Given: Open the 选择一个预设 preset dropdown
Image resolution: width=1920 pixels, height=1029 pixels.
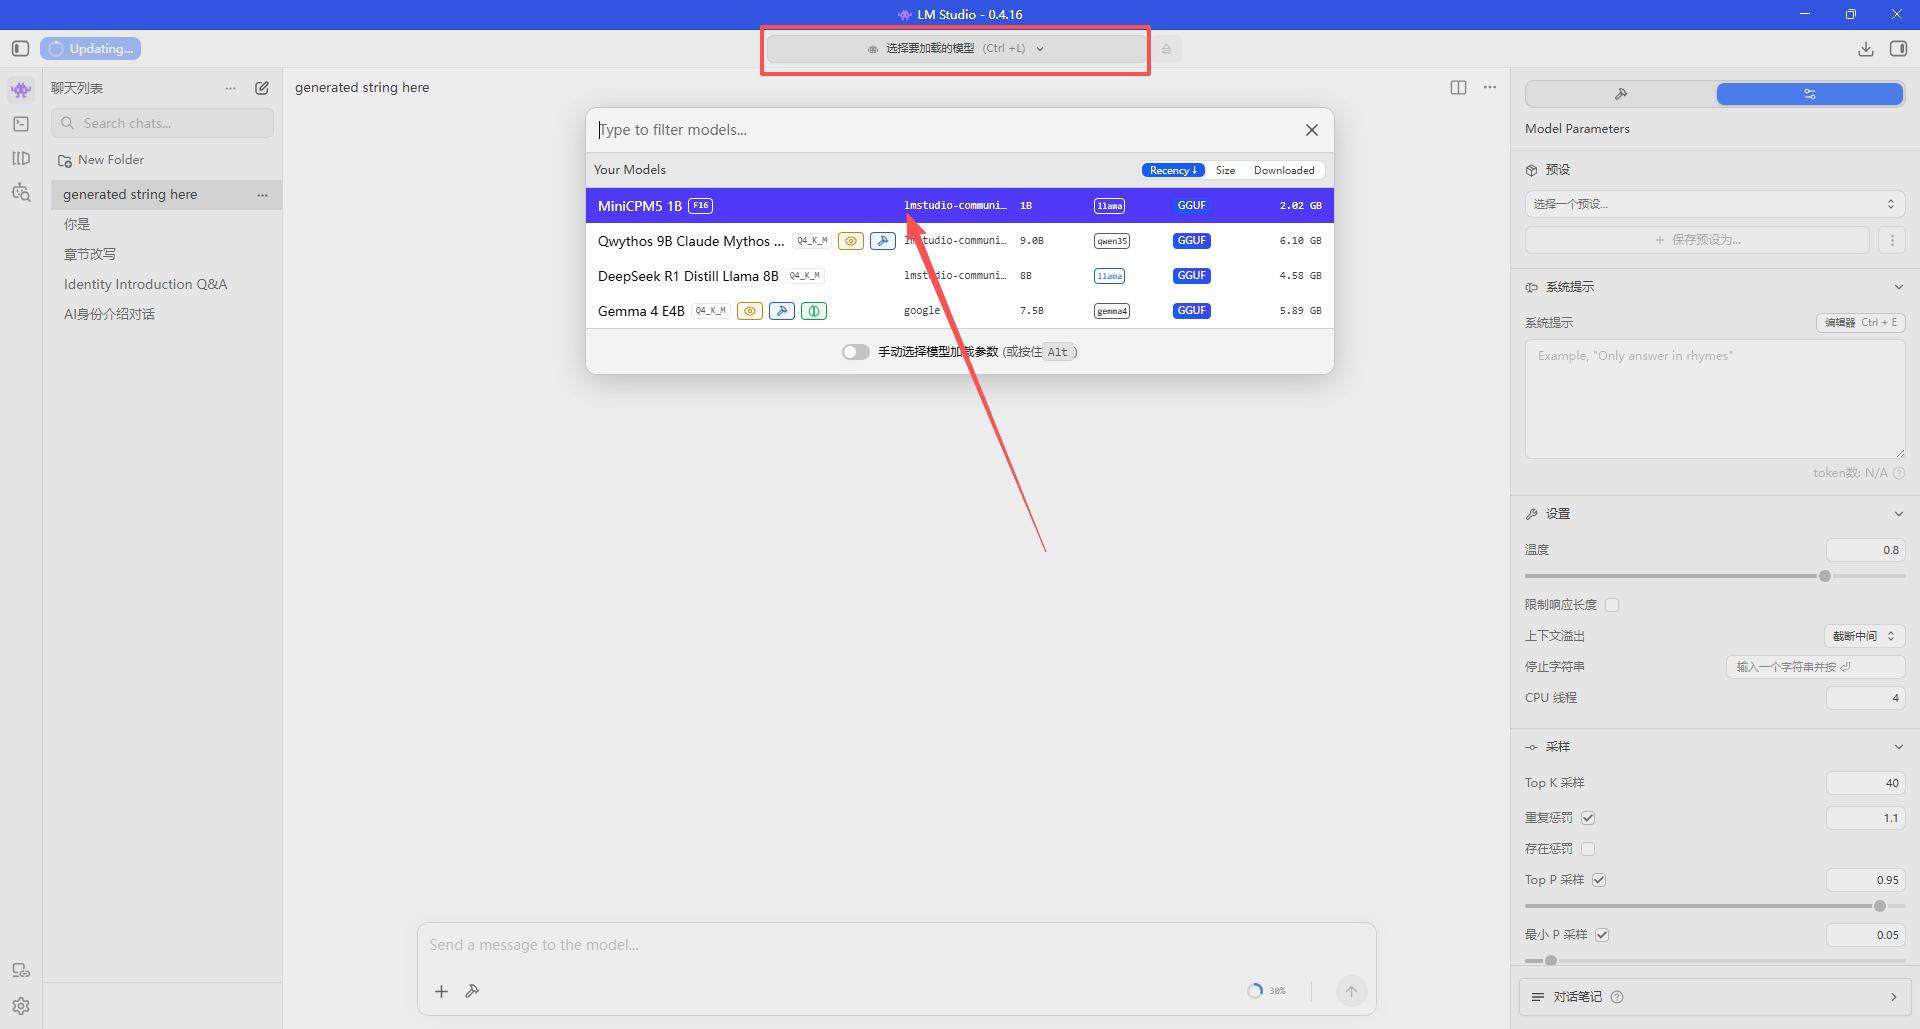Looking at the screenshot, I should coord(1714,204).
